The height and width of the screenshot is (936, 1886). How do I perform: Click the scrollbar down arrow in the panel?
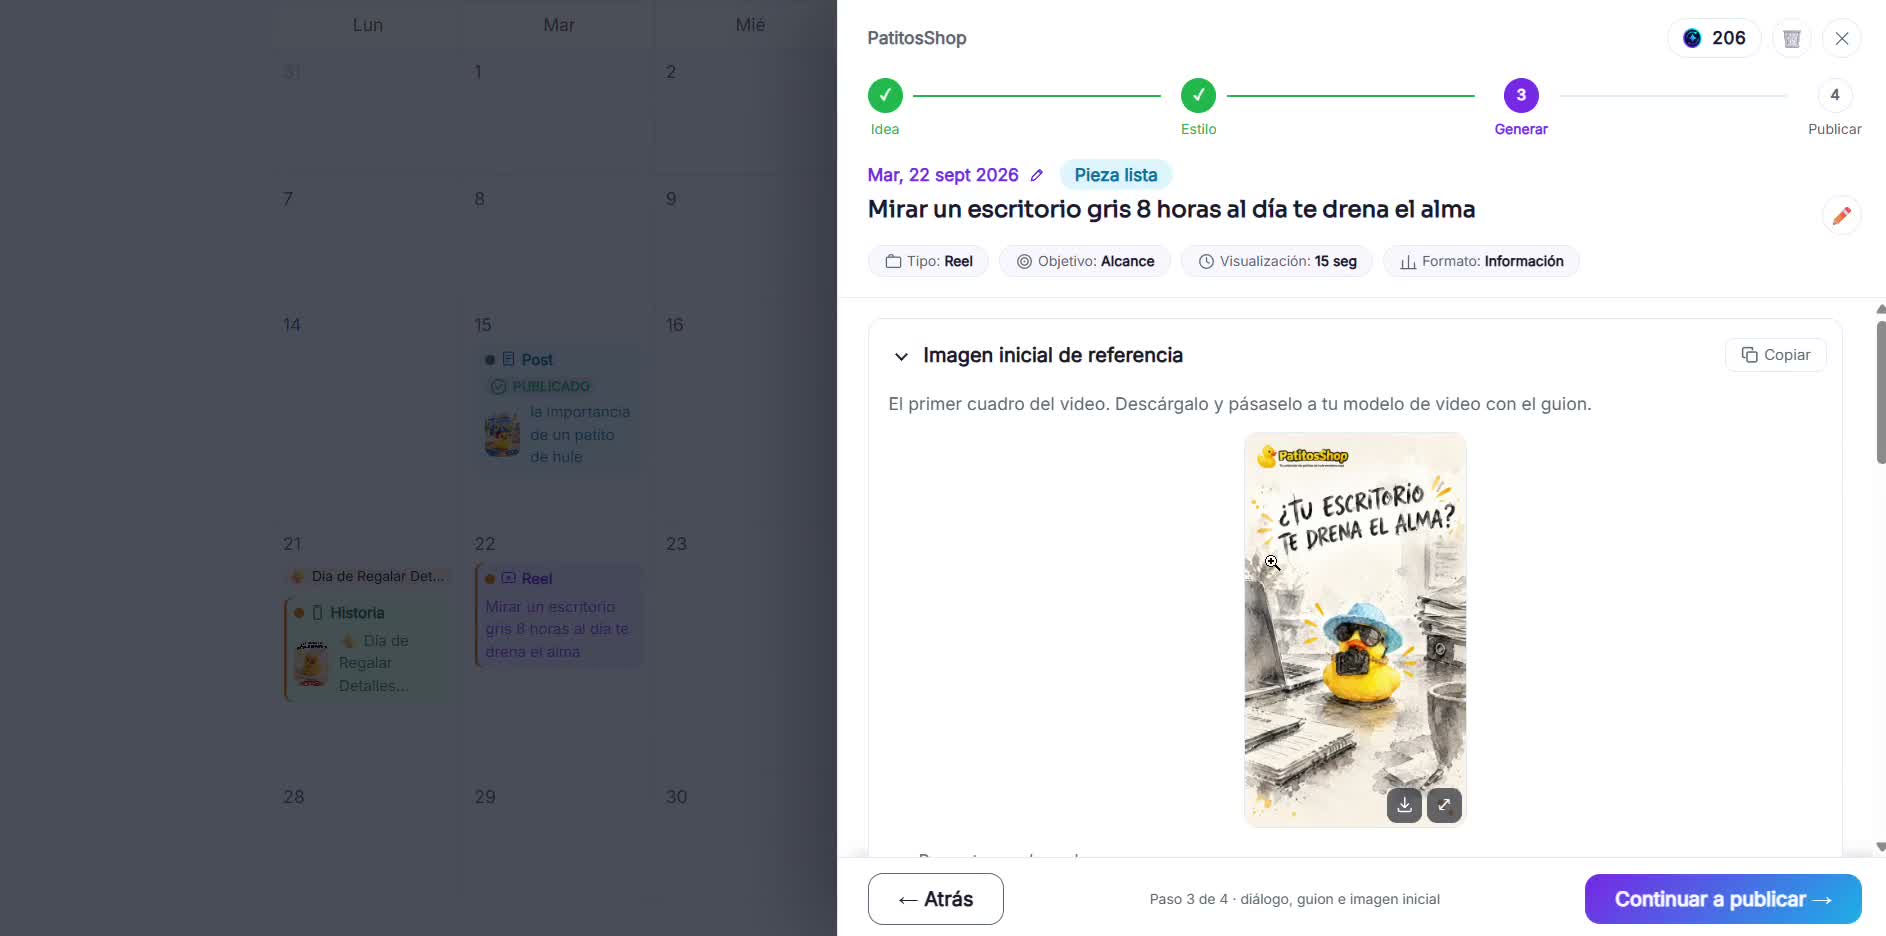tap(1881, 847)
